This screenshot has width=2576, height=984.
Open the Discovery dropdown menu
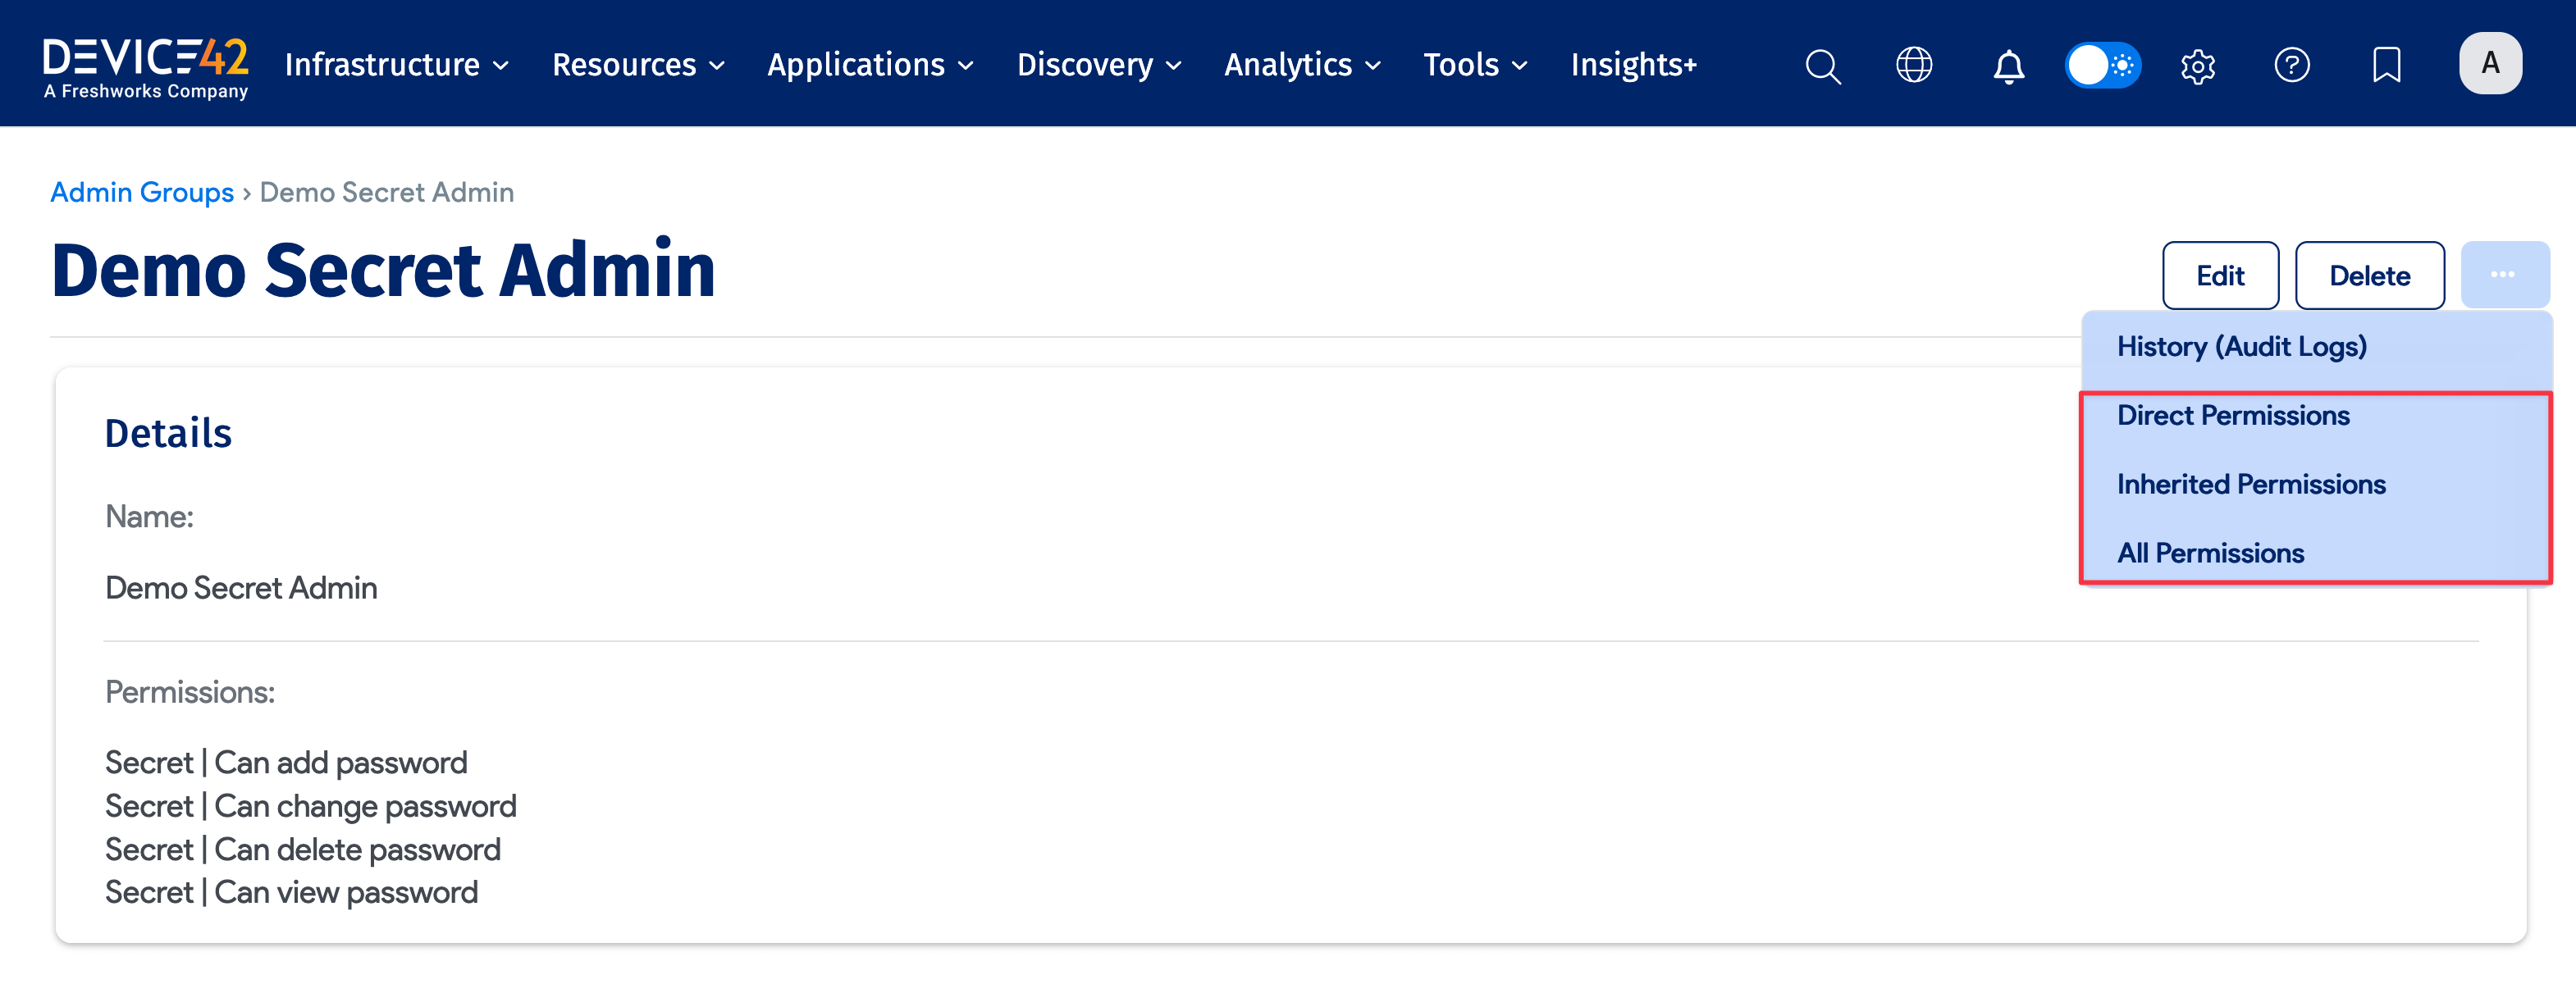pos(1098,65)
